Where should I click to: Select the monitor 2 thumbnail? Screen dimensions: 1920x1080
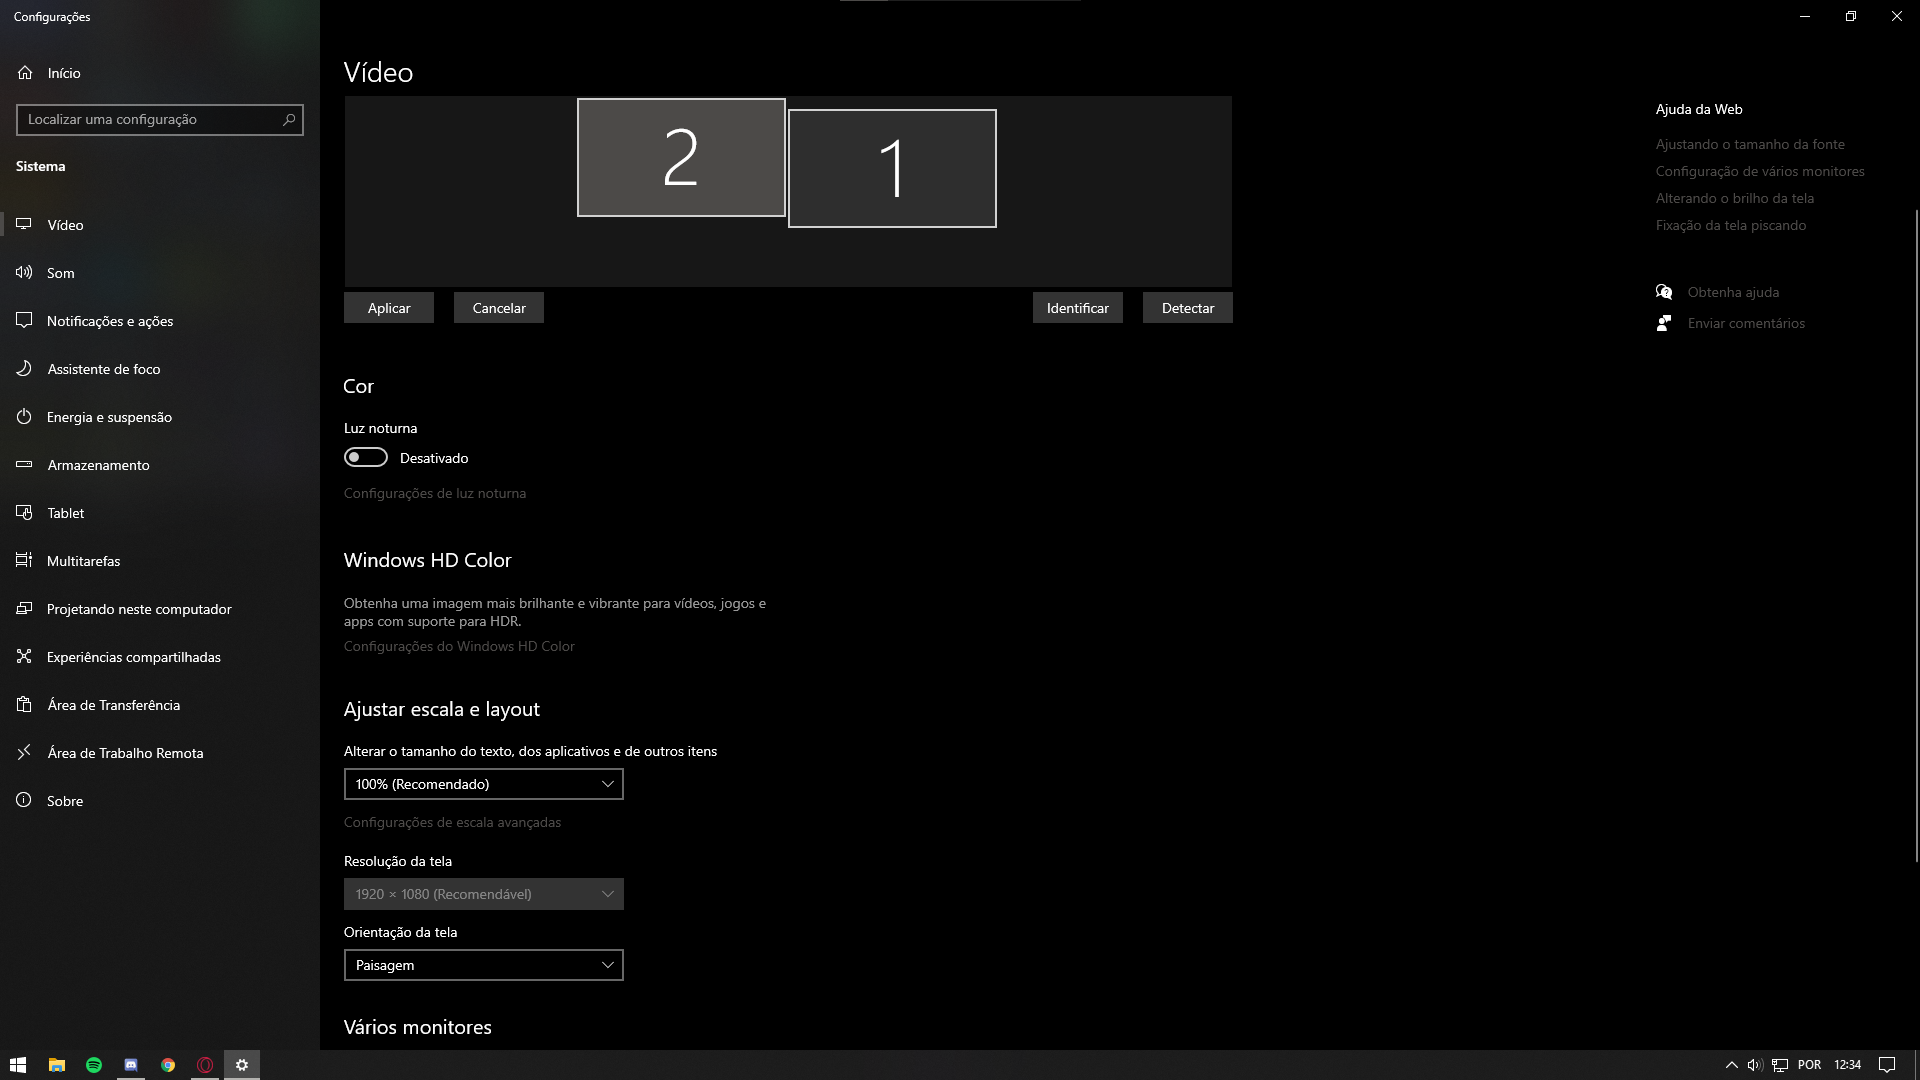(x=681, y=158)
